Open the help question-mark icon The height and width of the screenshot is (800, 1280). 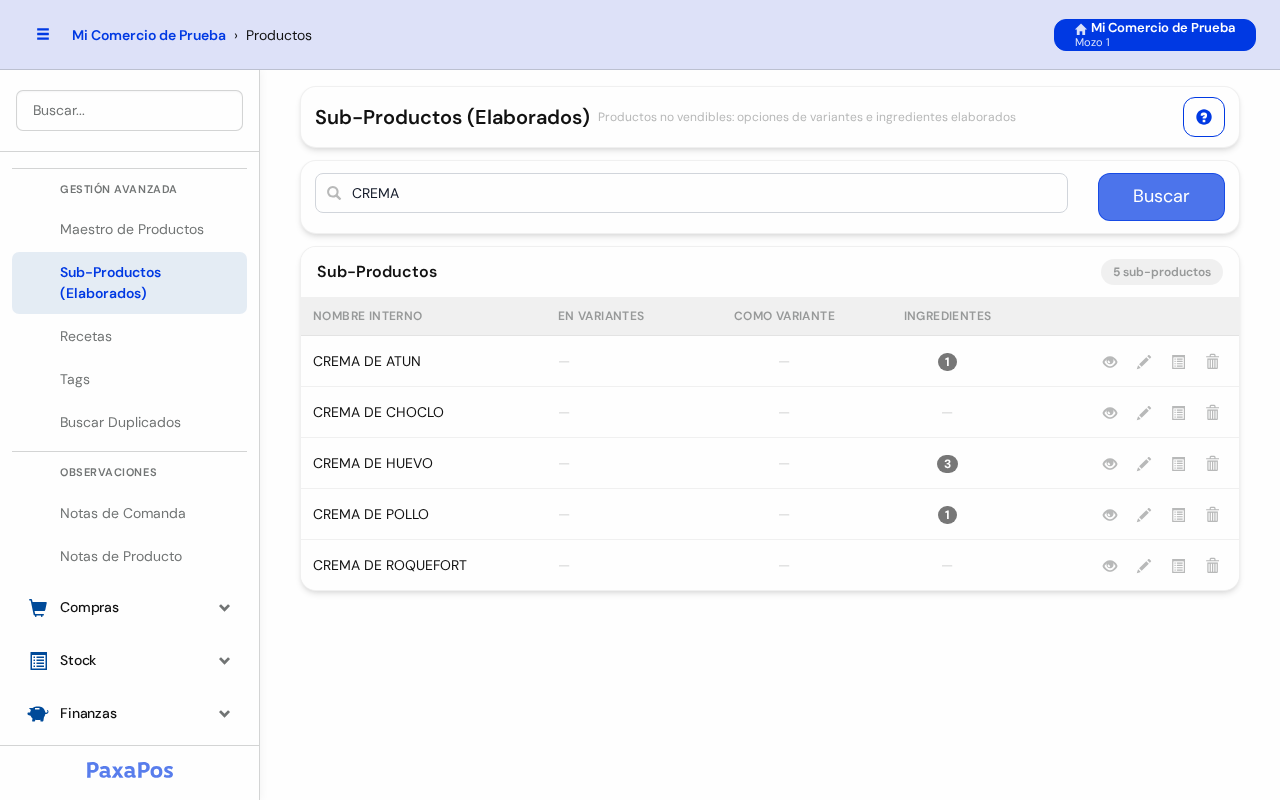pos(1204,117)
